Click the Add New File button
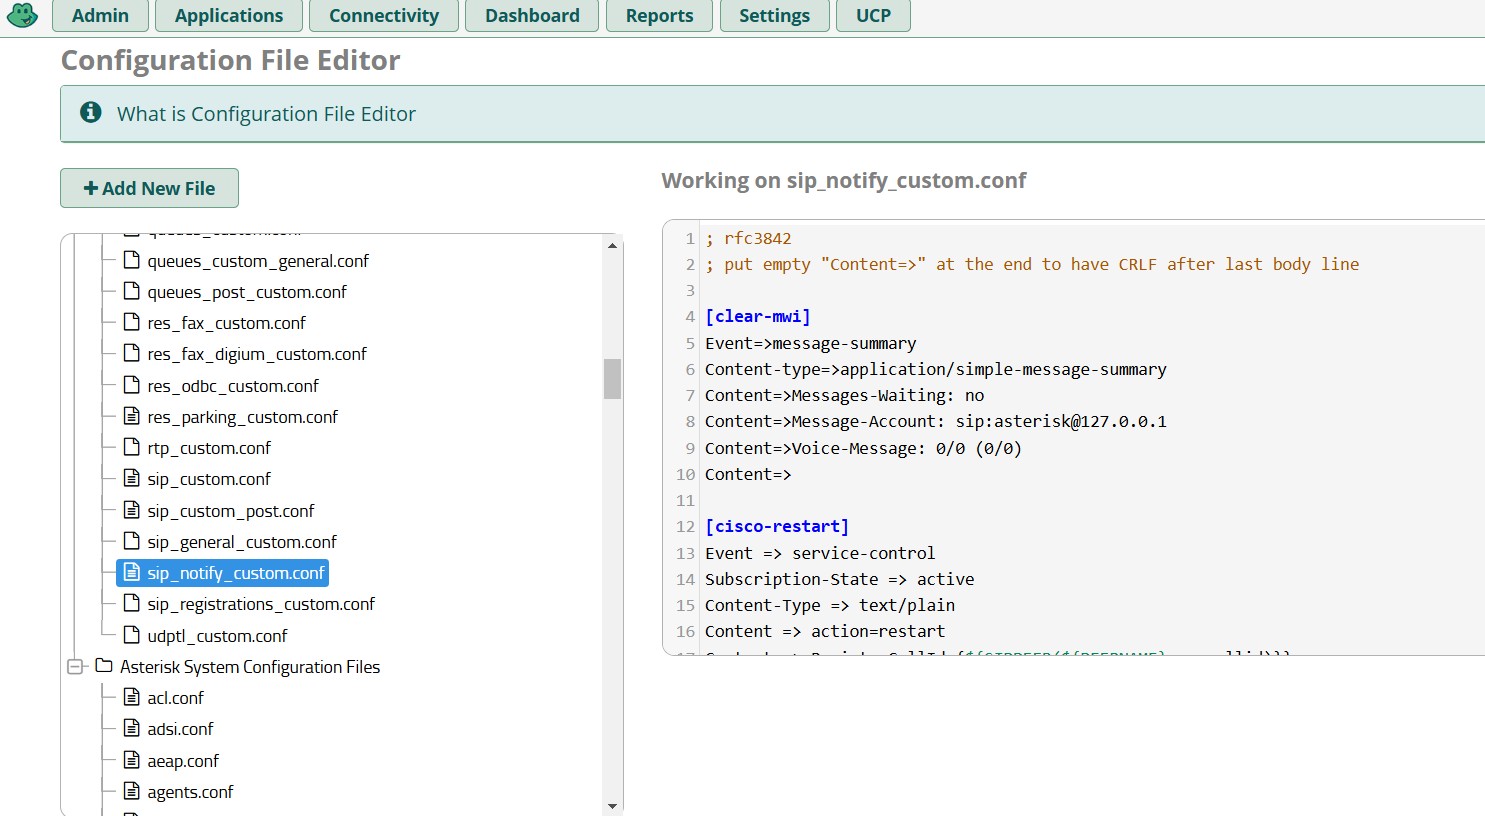 (x=149, y=188)
